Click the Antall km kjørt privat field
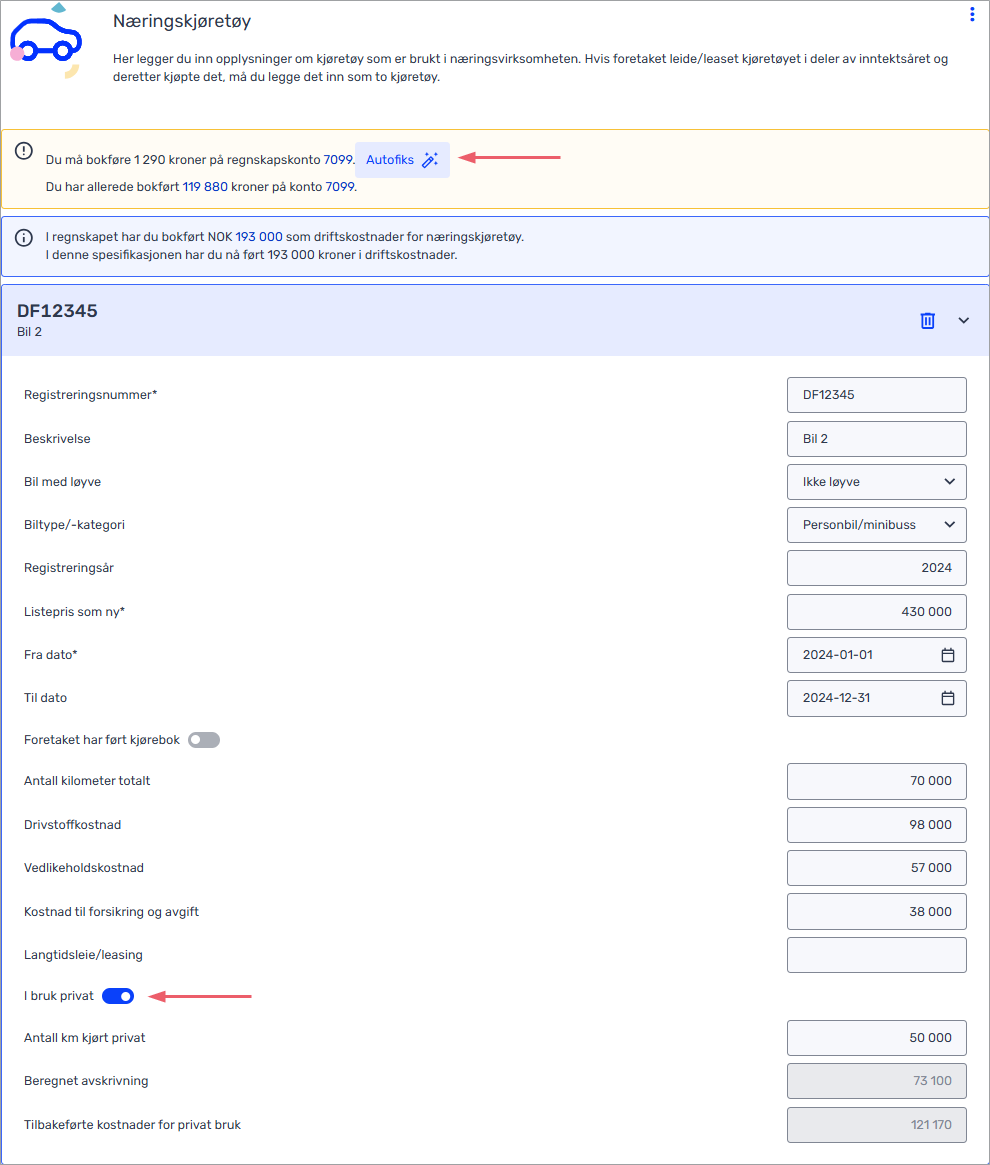The height and width of the screenshot is (1165, 990). 876,1038
